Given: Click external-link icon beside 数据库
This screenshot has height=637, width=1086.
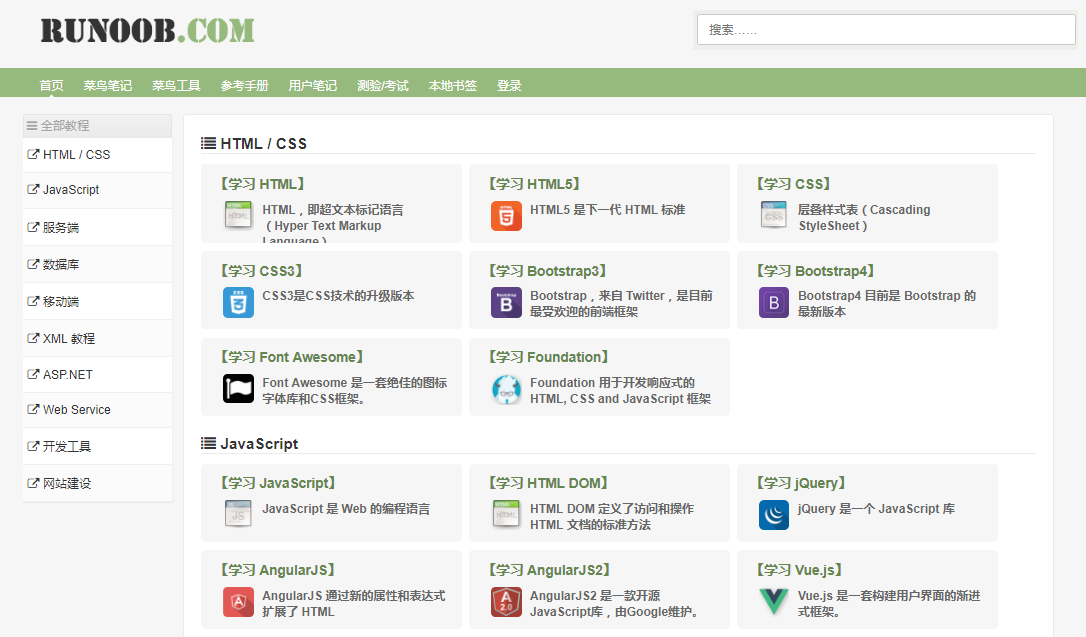Looking at the screenshot, I should (33, 264).
